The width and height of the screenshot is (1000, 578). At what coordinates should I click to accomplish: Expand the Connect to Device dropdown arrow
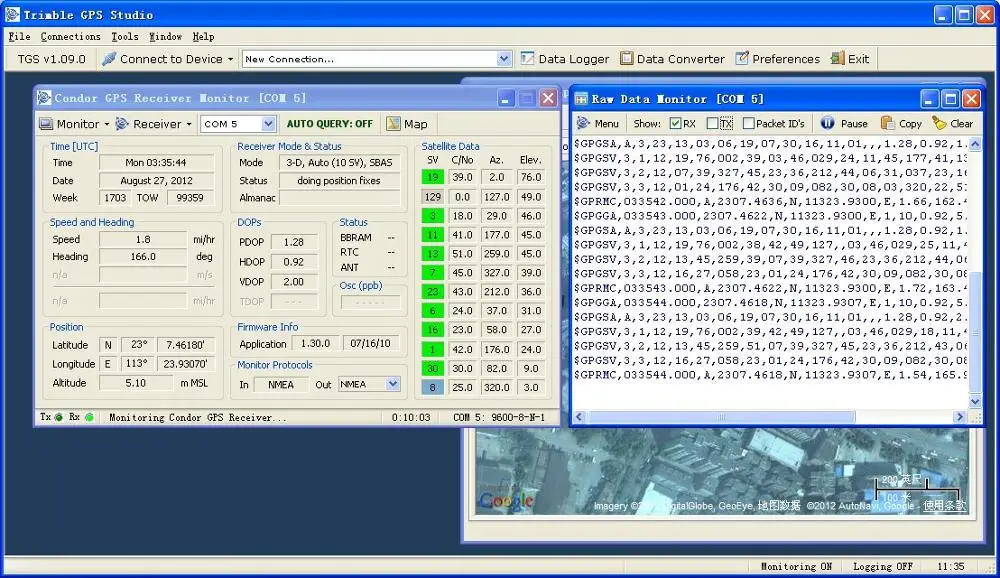click(230, 59)
